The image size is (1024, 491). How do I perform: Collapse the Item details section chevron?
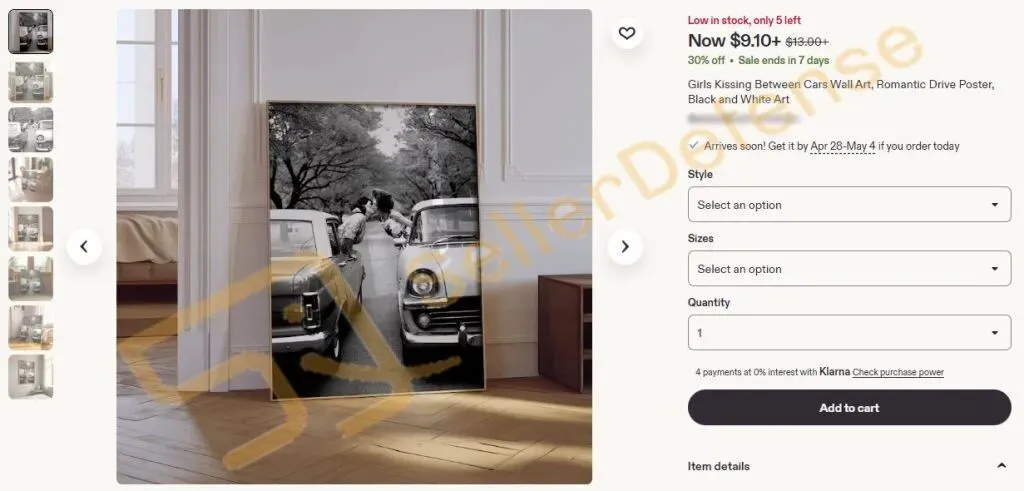[x=1001, y=466]
